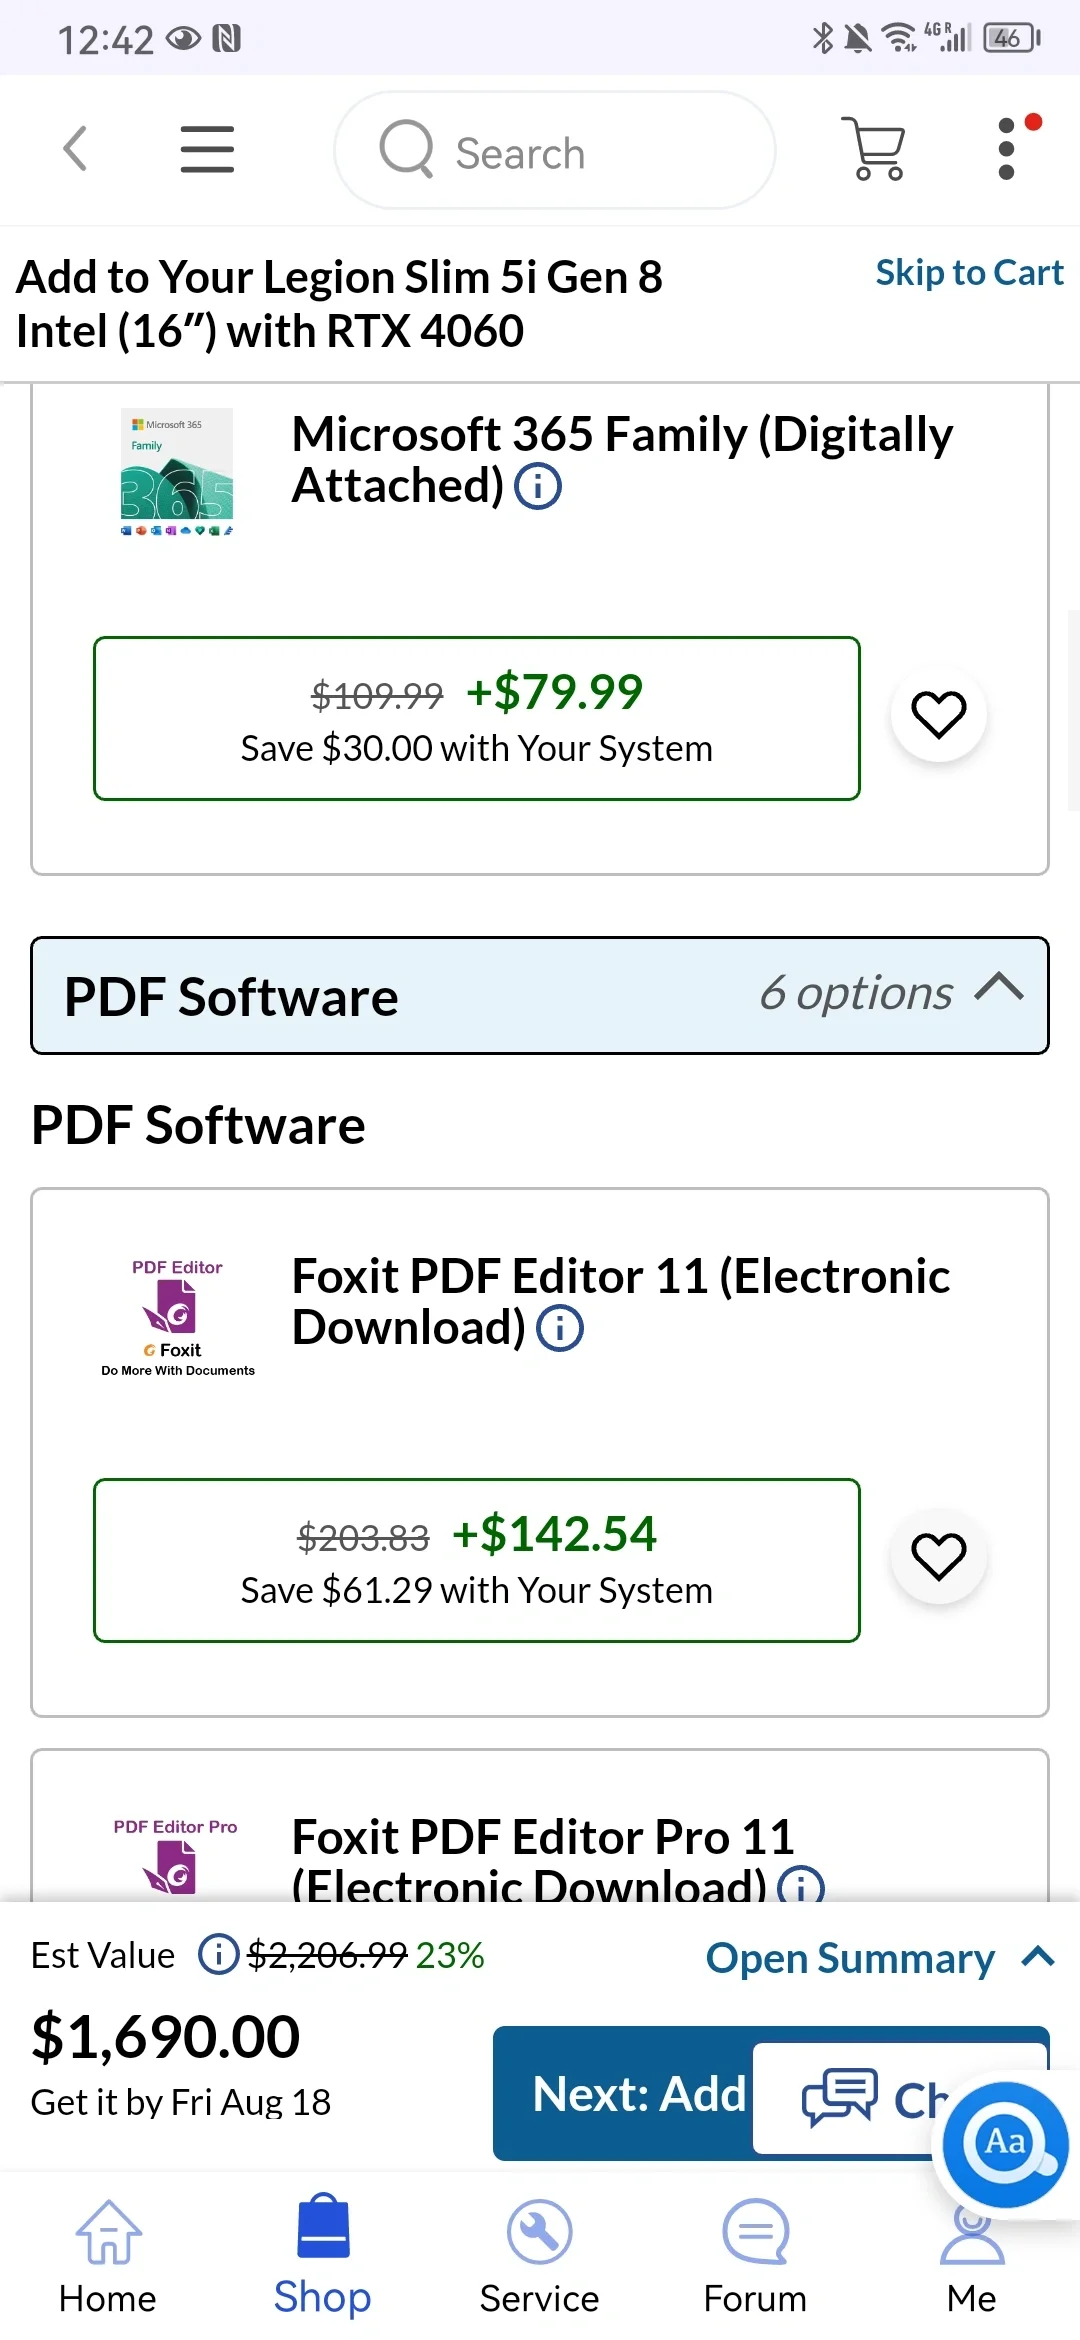View info for Foxit PDF Editor 11

(560, 1329)
